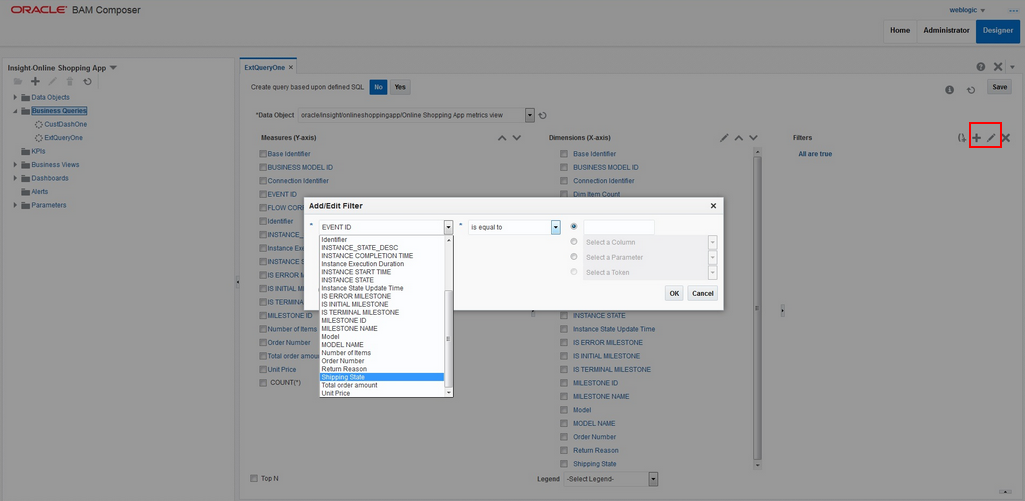The height and width of the screenshot is (501, 1025).
Task: Check the COUNT(*) measure checkbox
Action: click(x=263, y=383)
